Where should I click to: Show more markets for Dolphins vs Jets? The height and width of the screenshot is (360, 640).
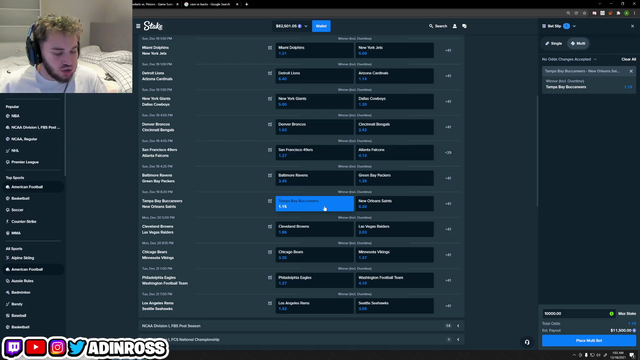point(448,51)
